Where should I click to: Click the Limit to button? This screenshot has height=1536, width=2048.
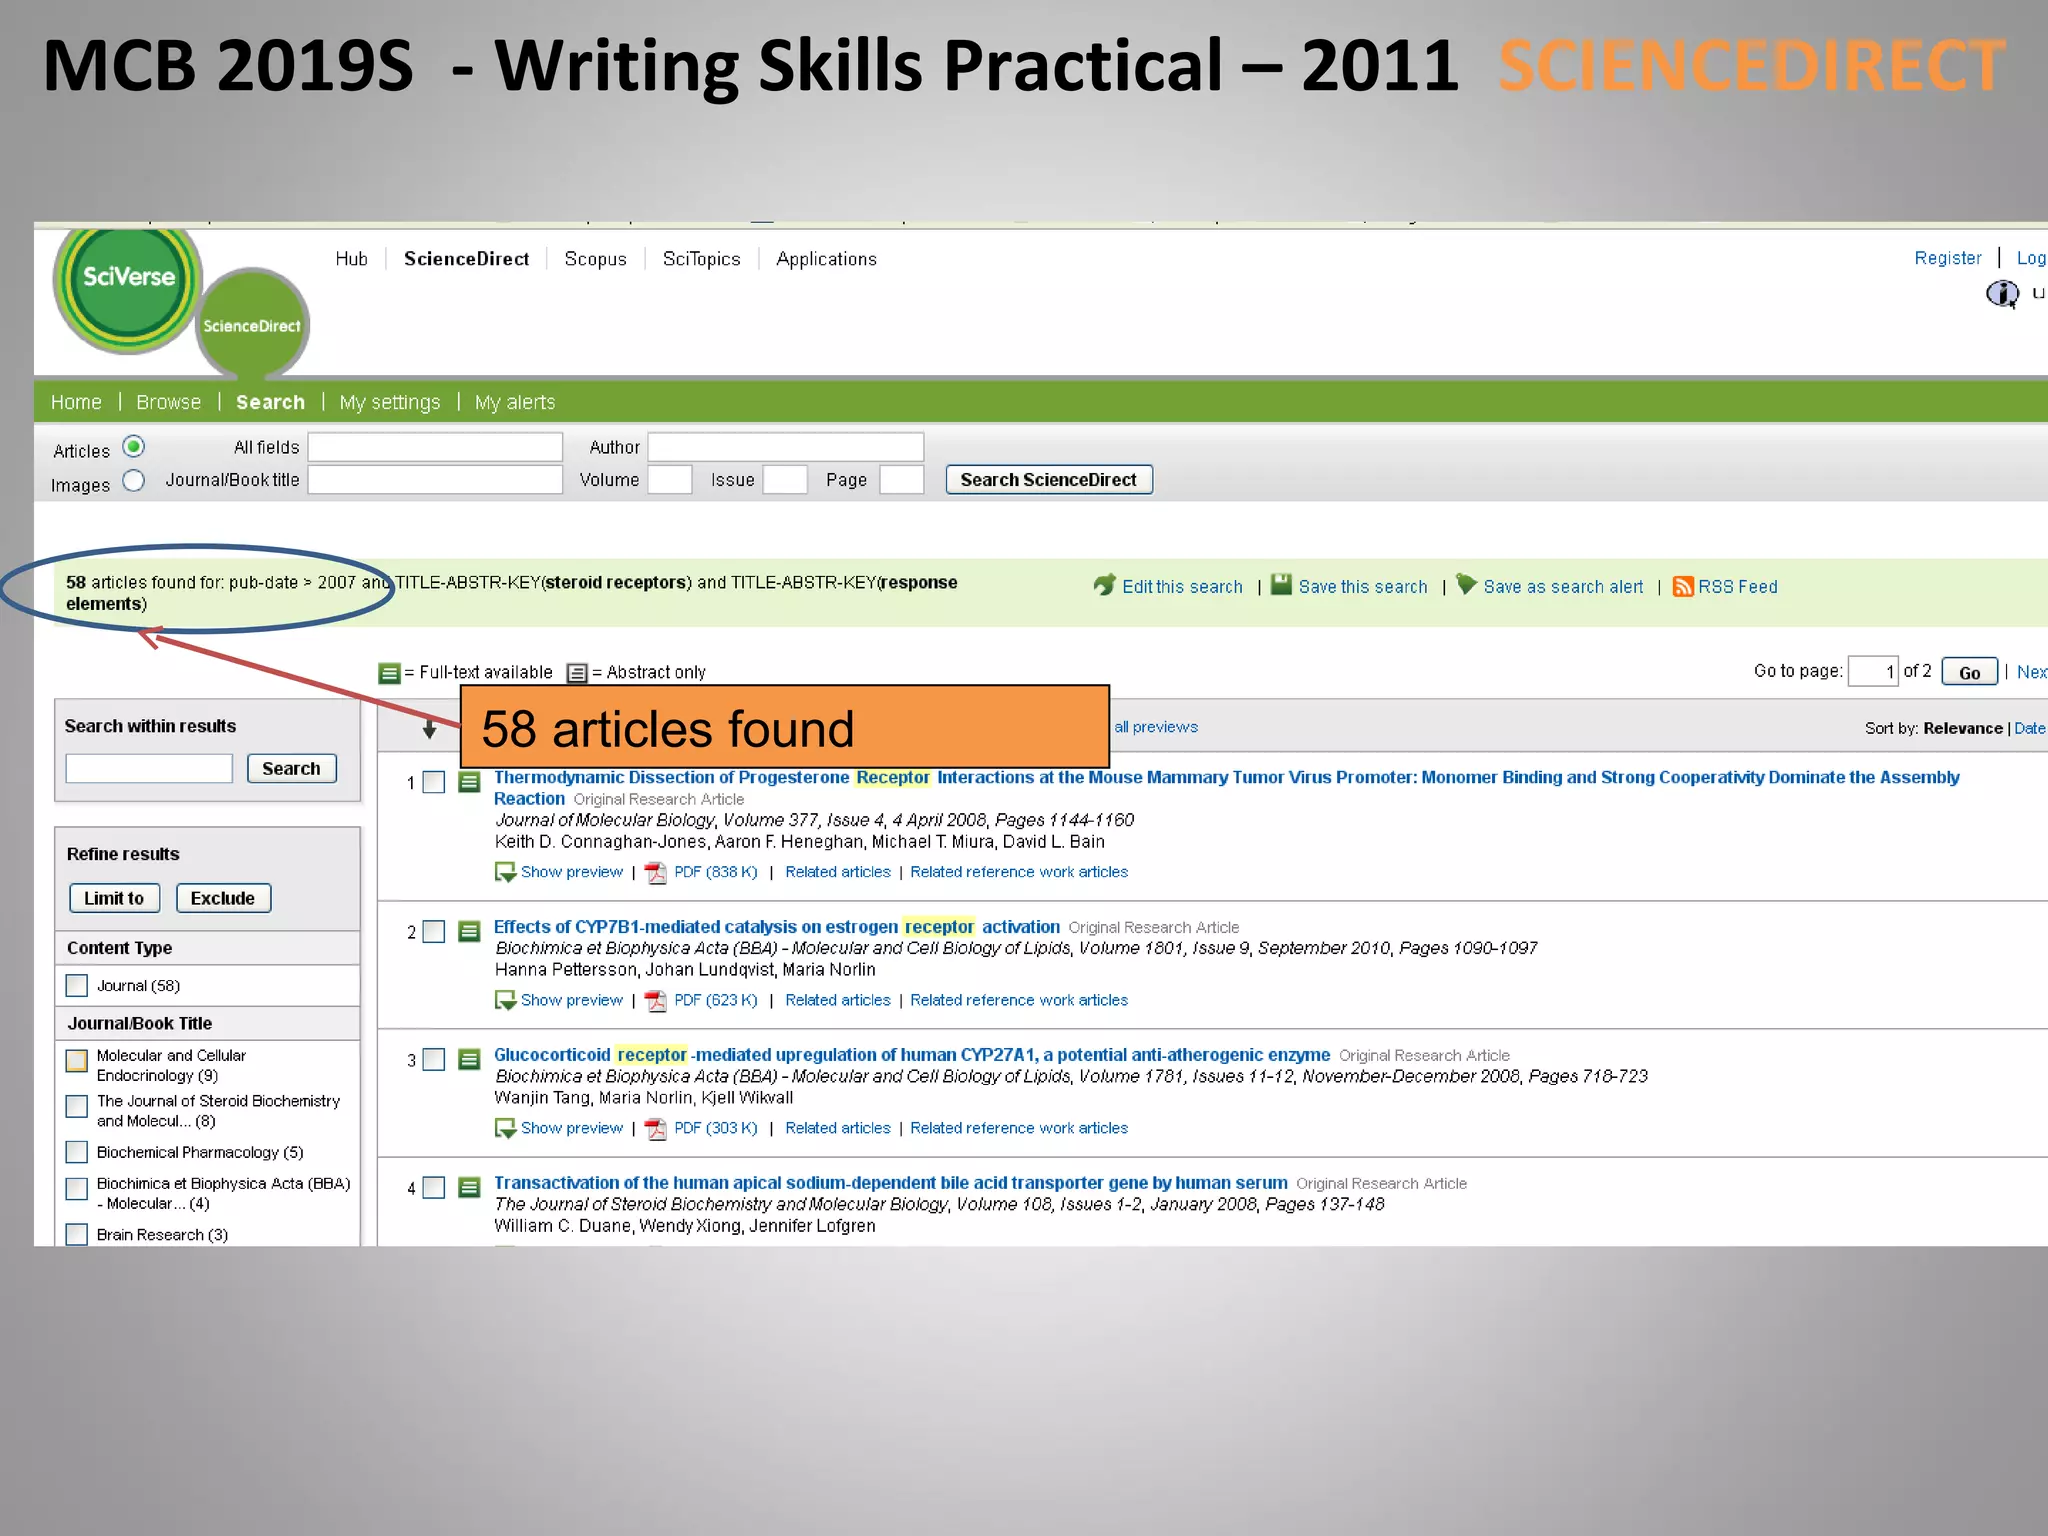(114, 898)
